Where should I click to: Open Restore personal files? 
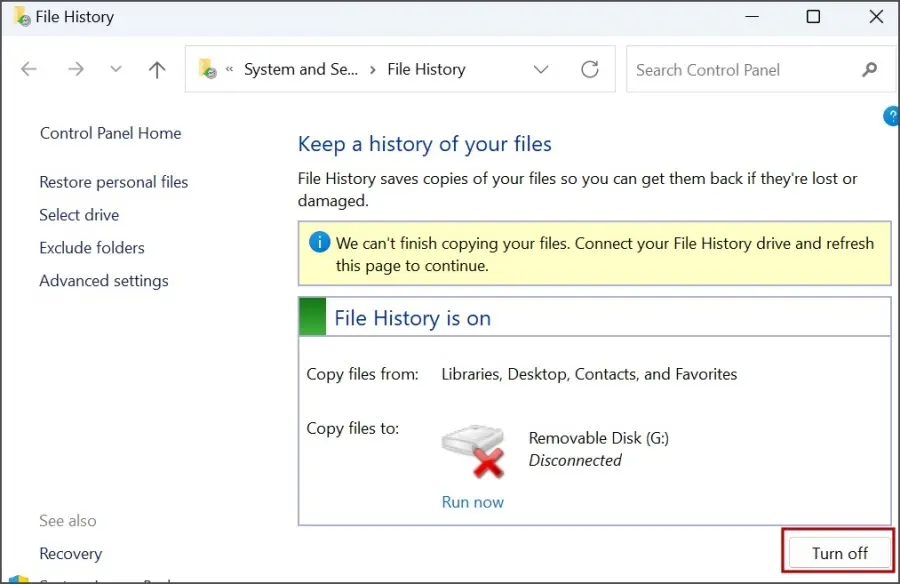[x=114, y=182]
